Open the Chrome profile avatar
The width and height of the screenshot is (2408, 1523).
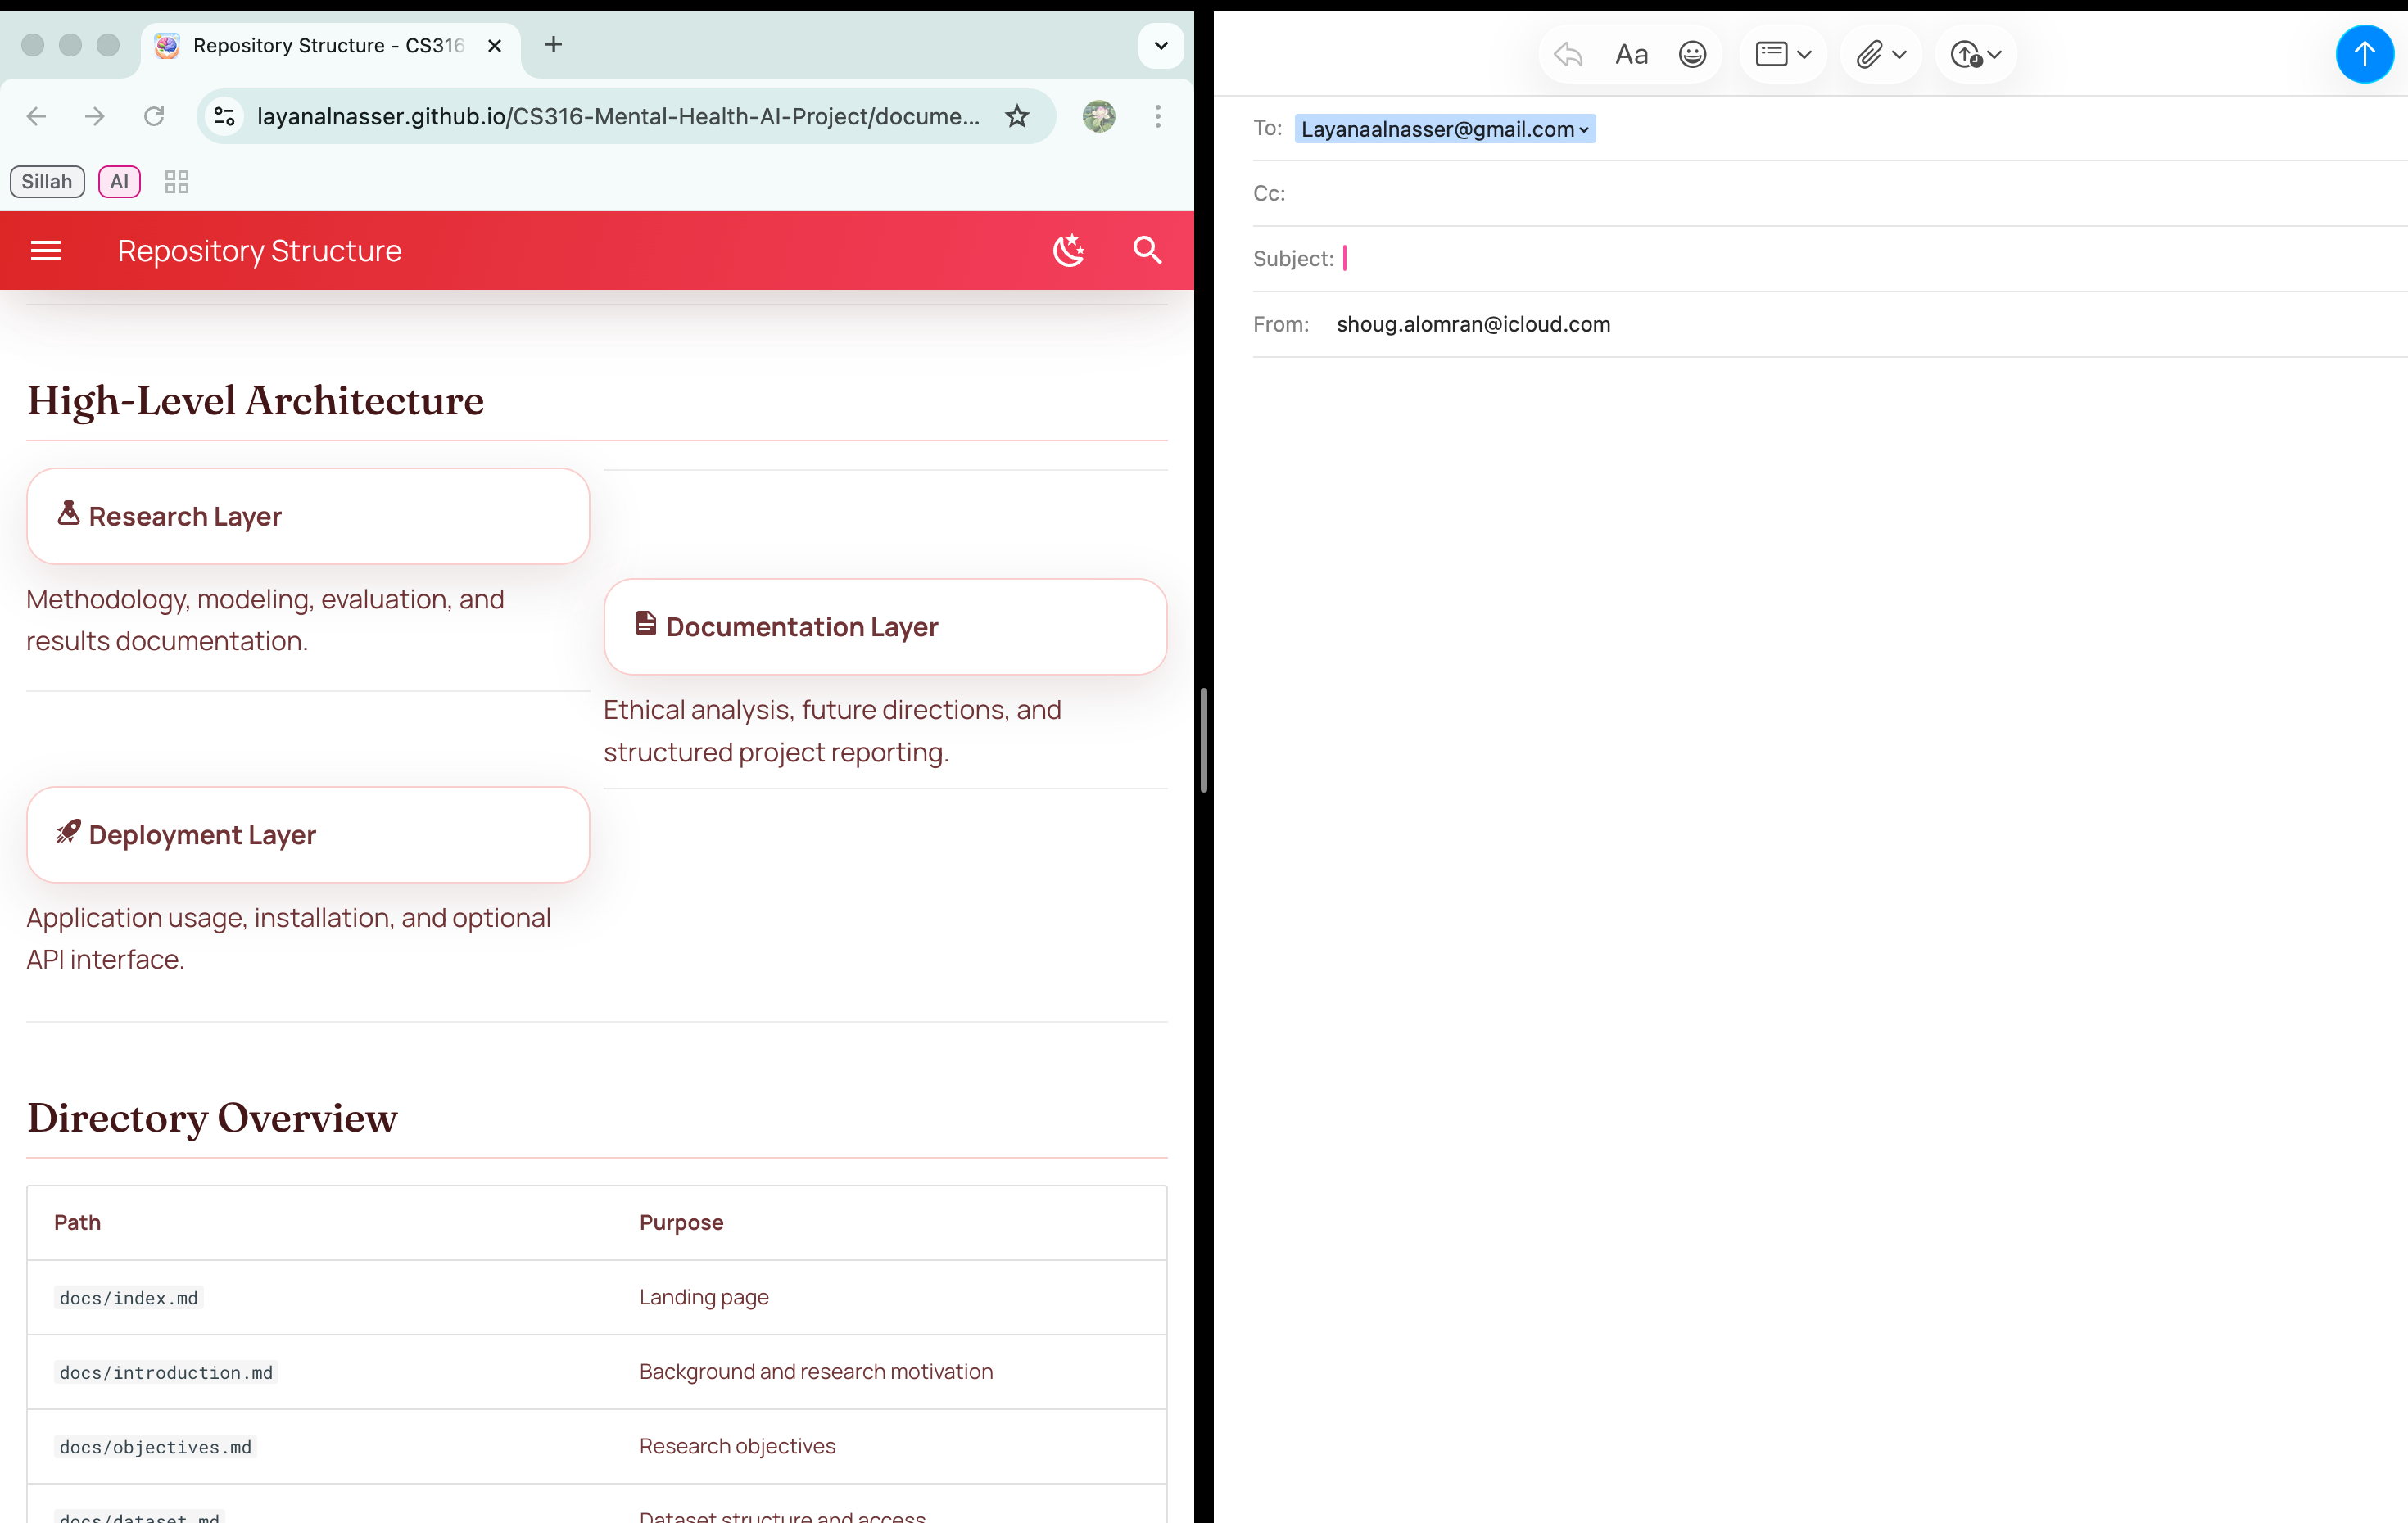click(x=1098, y=117)
